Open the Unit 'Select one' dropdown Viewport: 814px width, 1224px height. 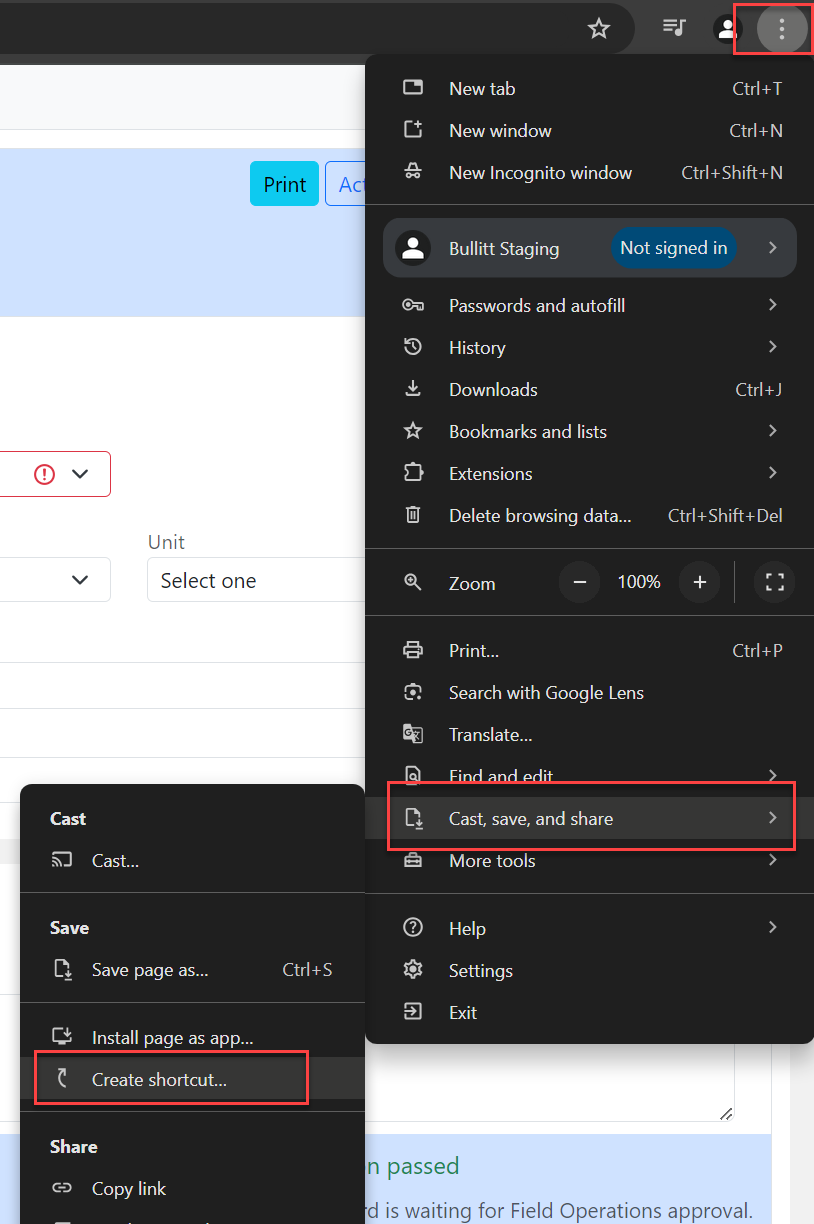click(x=255, y=581)
